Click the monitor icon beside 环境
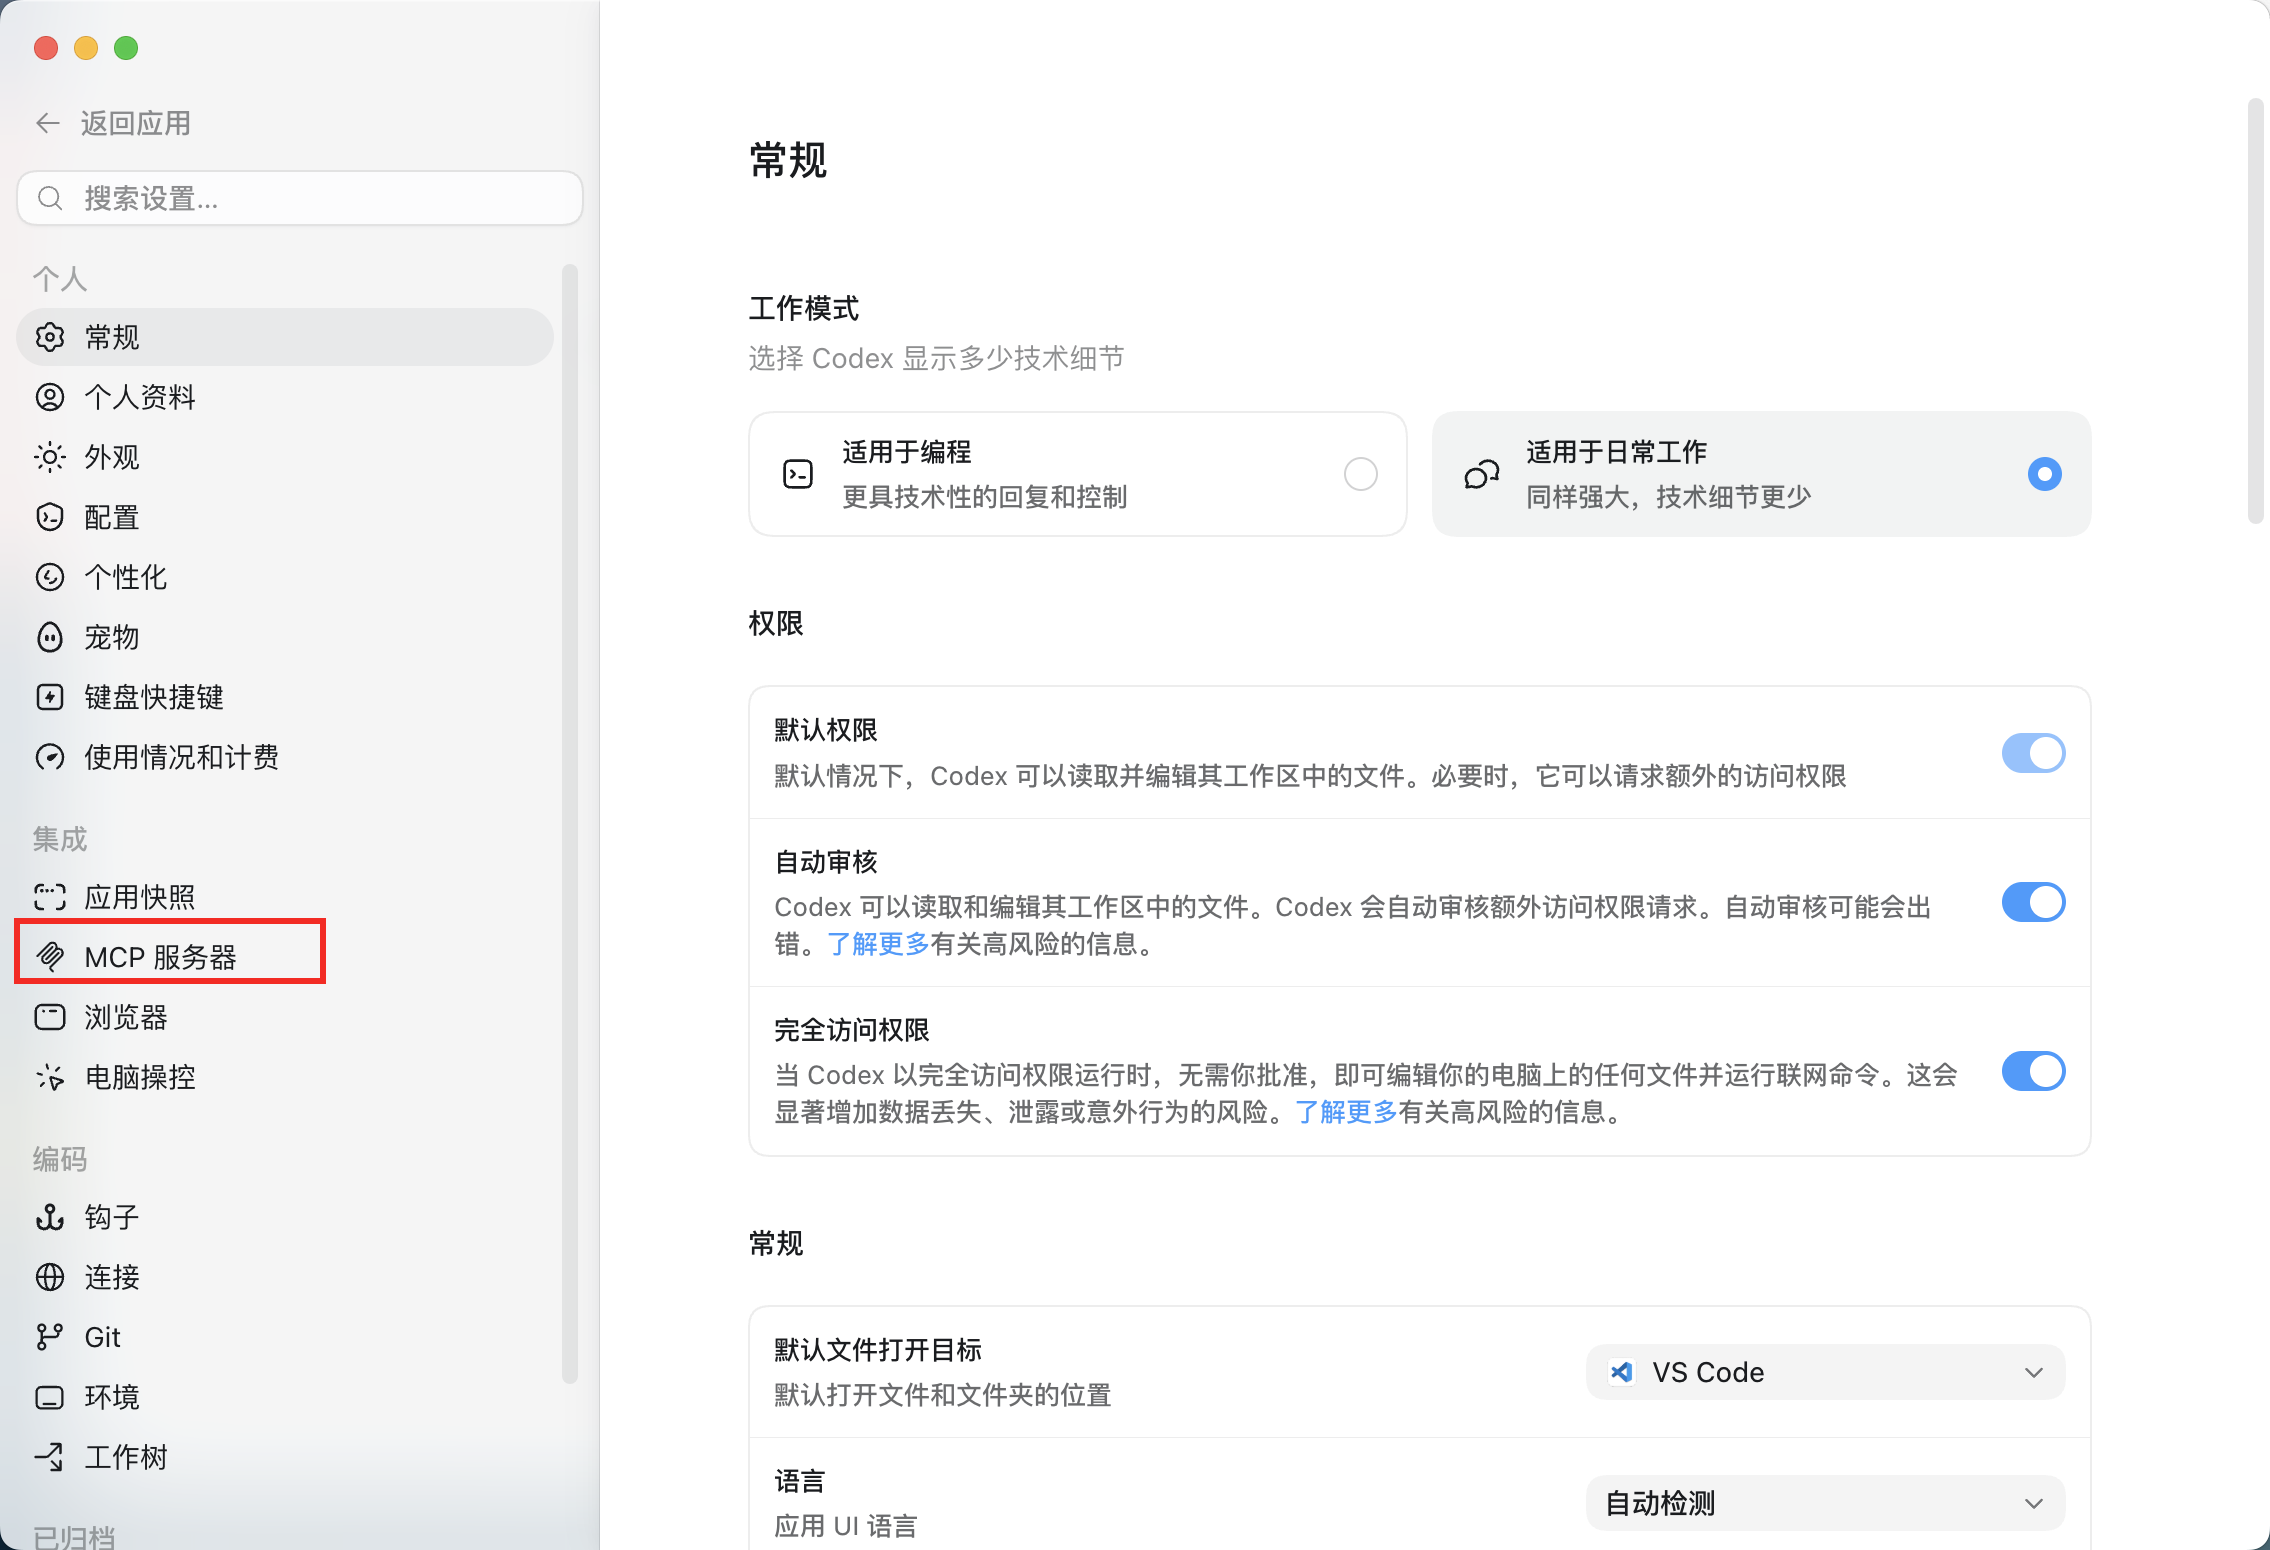2270x1550 pixels. pyautogui.click(x=50, y=1397)
